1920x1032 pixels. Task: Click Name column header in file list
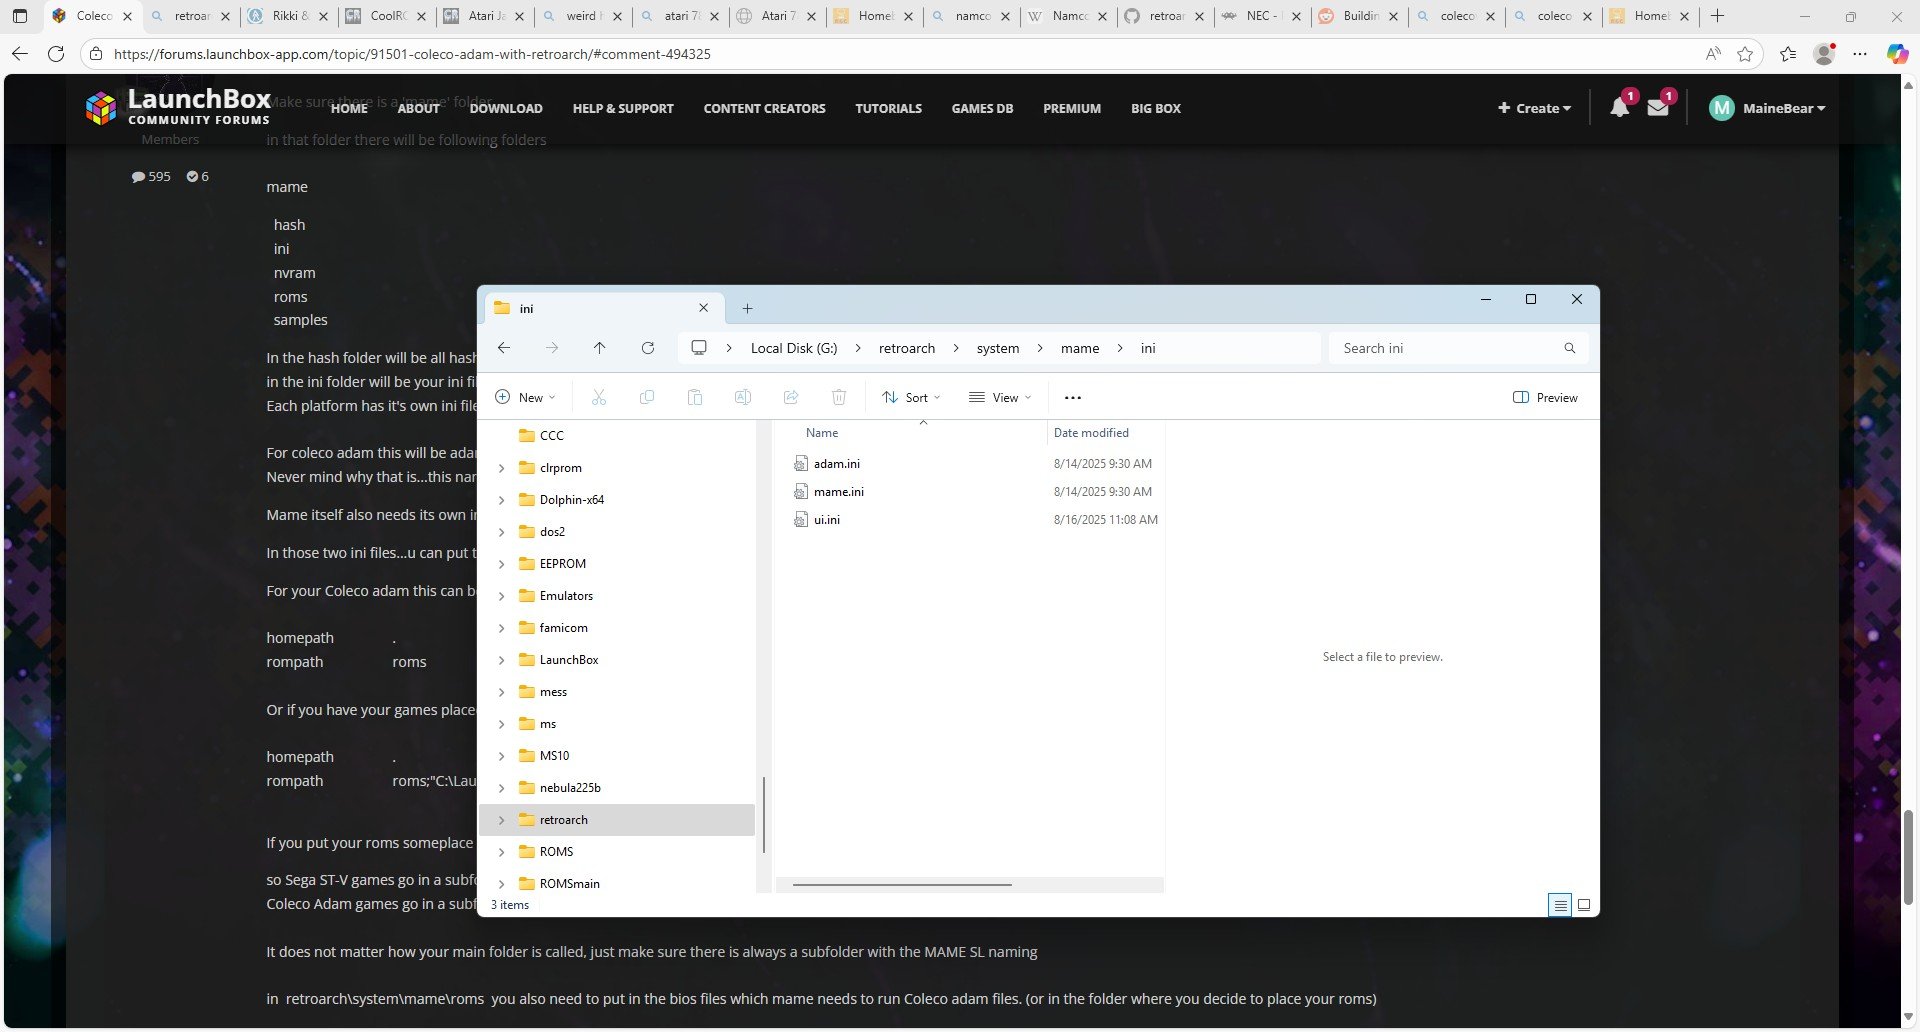click(x=822, y=433)
